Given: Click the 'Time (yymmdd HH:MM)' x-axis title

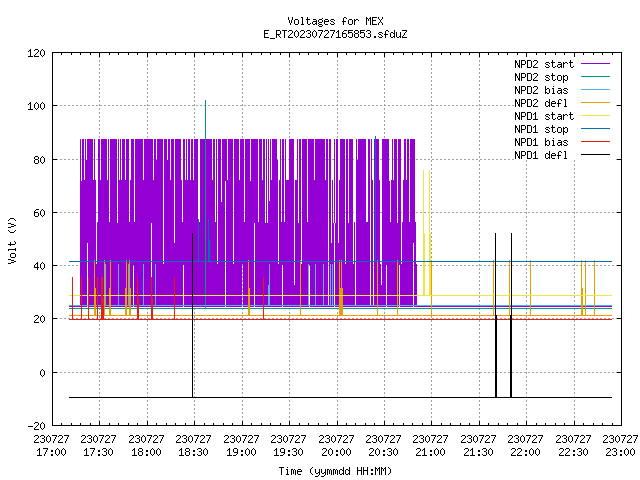Looking at the screenshot, I should click(335, 471).
